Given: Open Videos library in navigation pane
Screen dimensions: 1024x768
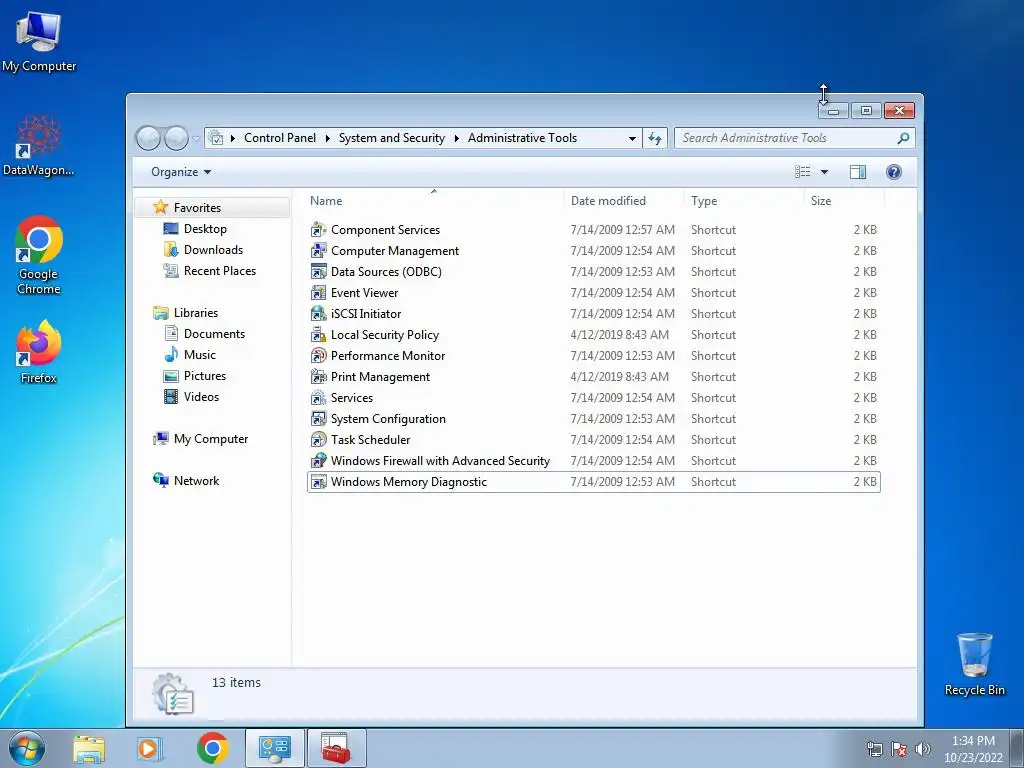Looking at the screenshot, I should coord(200,396).
